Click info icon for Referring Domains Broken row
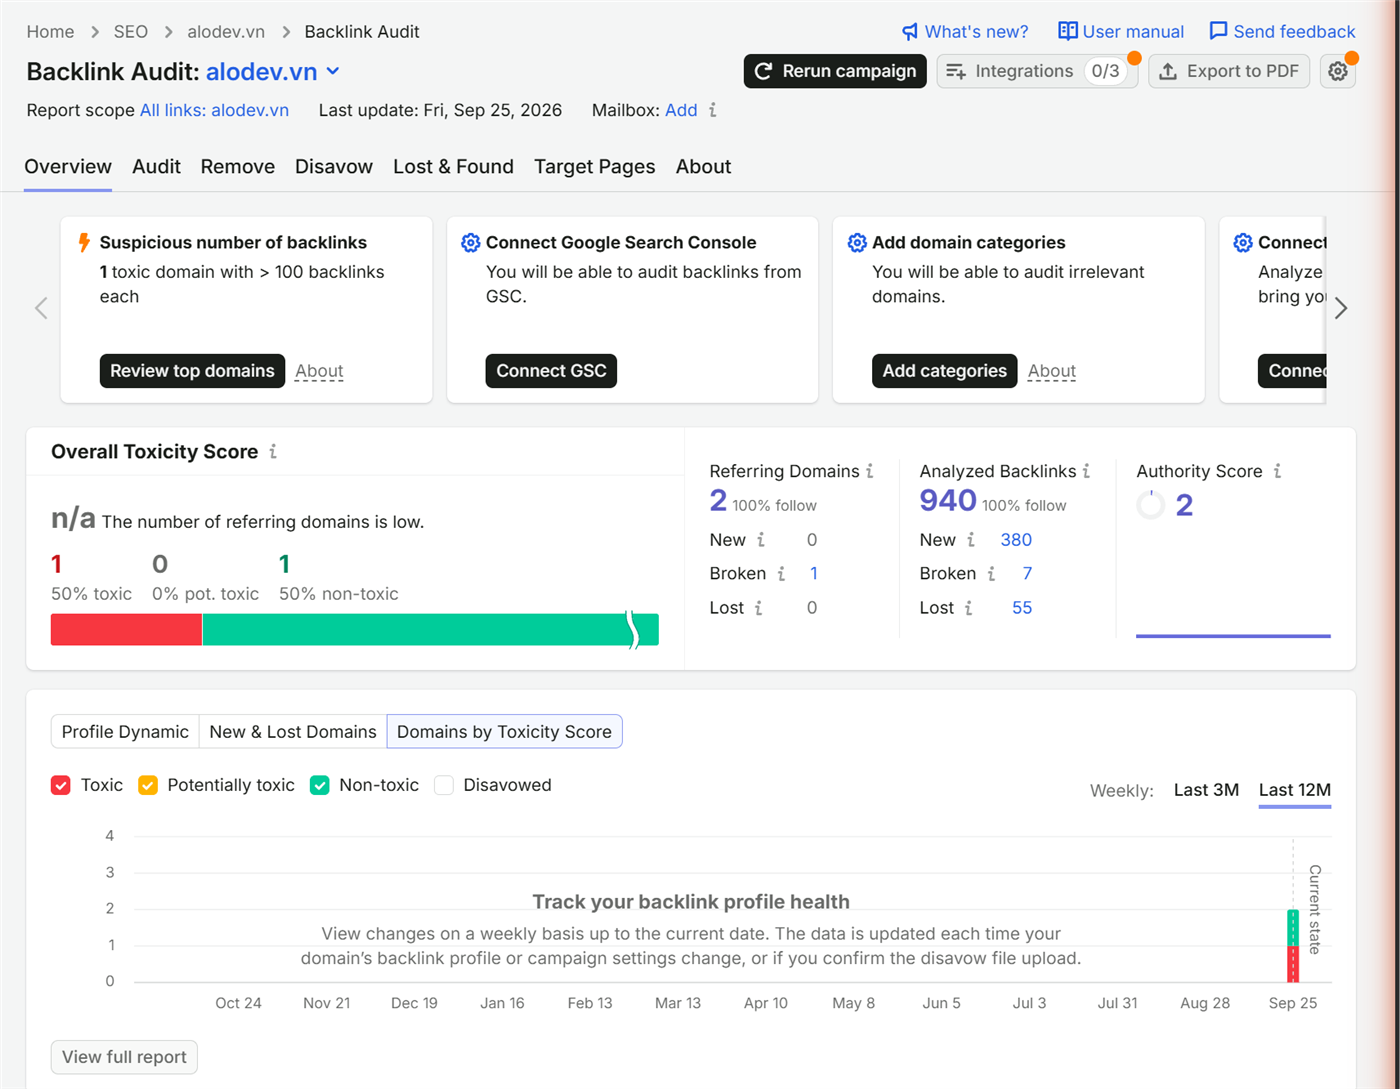 click(781, 574)
